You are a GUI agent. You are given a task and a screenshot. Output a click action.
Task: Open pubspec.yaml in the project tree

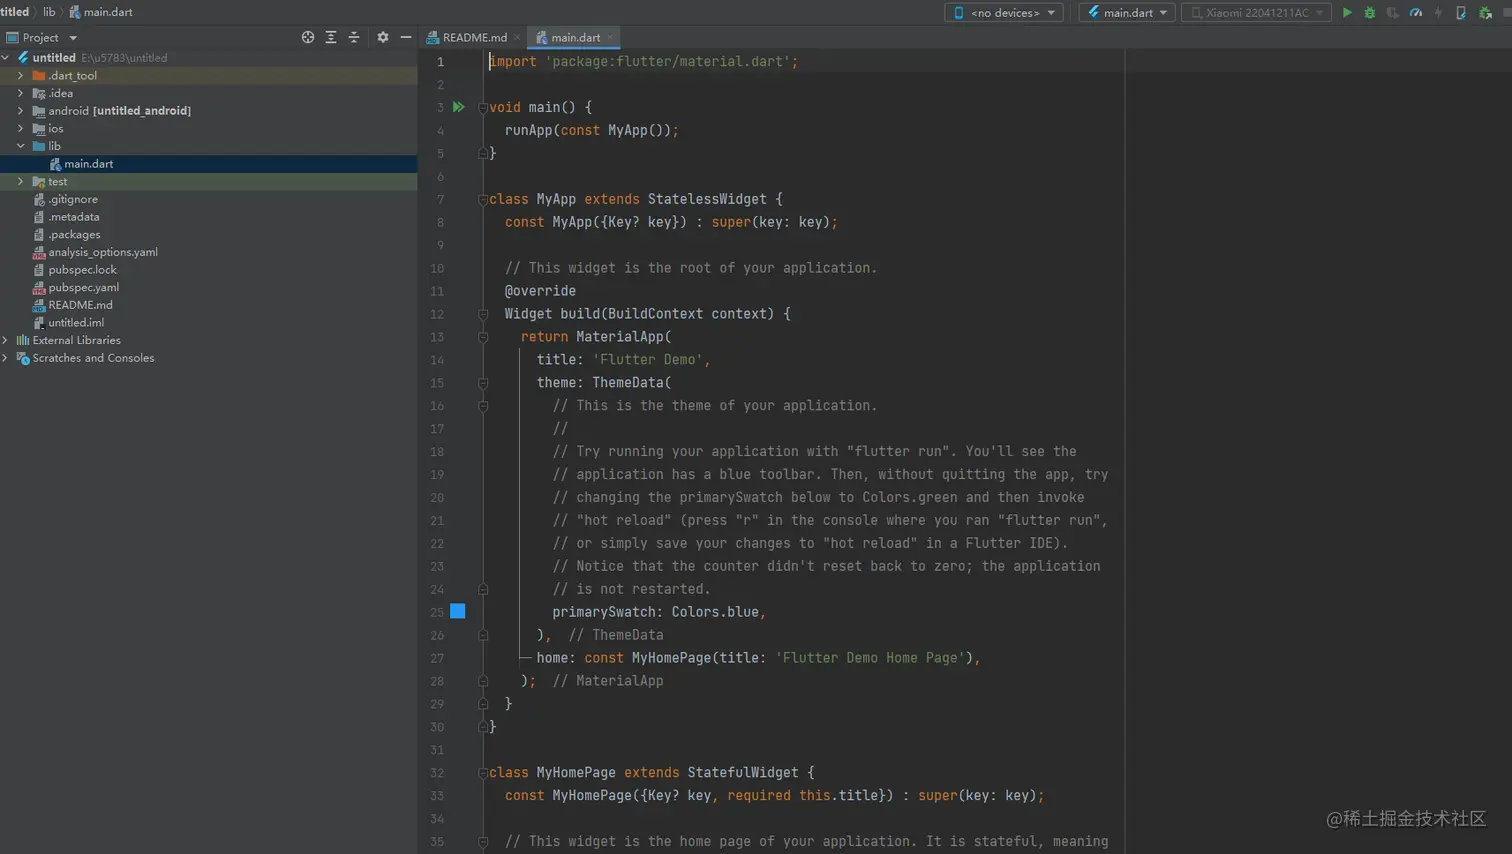tap(83, 288)
